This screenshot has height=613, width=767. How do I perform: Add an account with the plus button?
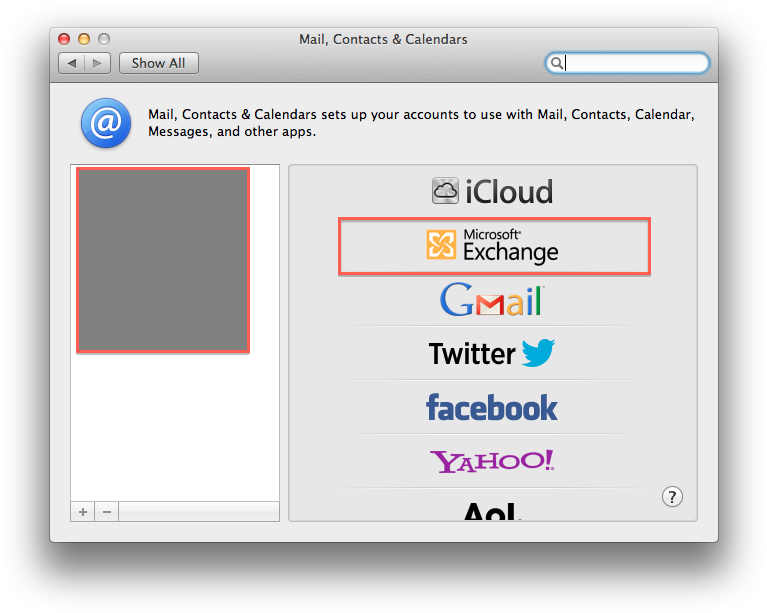click(x=82, y=511)
